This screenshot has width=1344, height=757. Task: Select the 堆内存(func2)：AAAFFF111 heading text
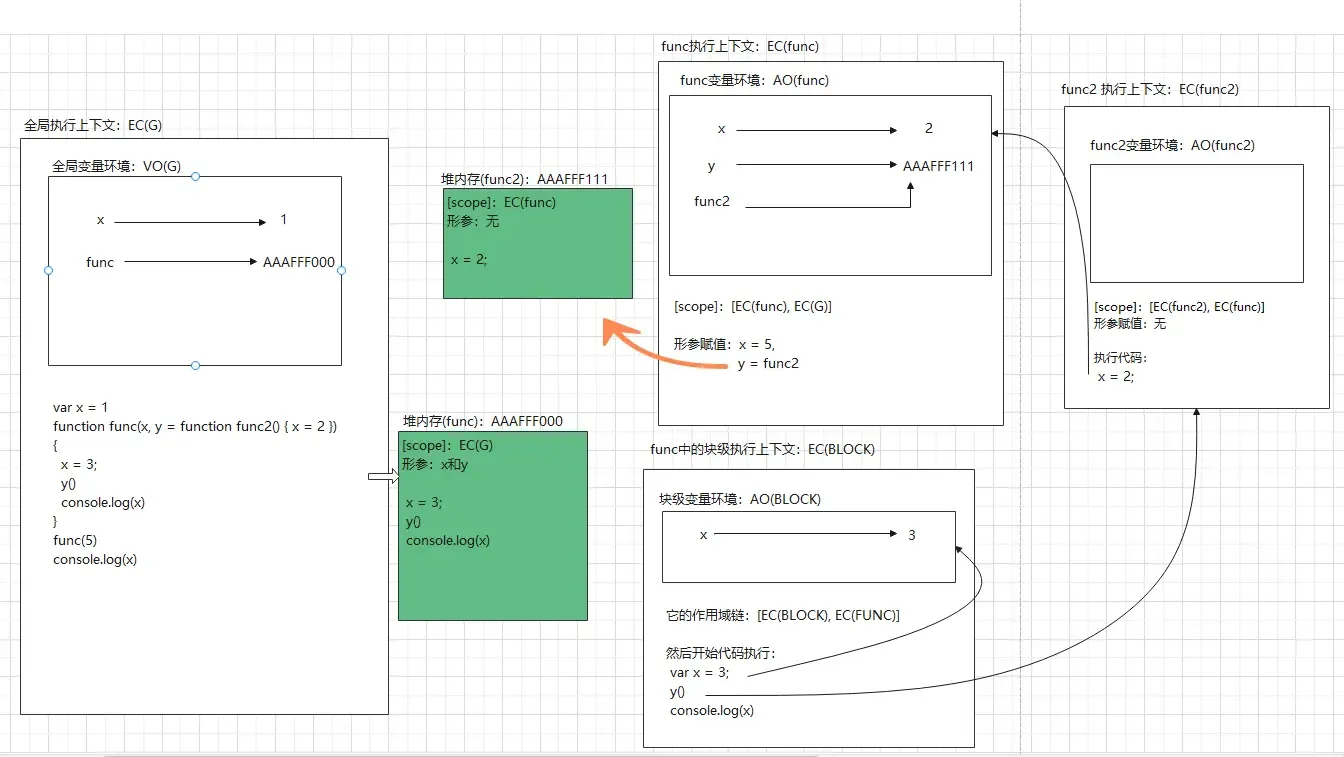(525, 179)
